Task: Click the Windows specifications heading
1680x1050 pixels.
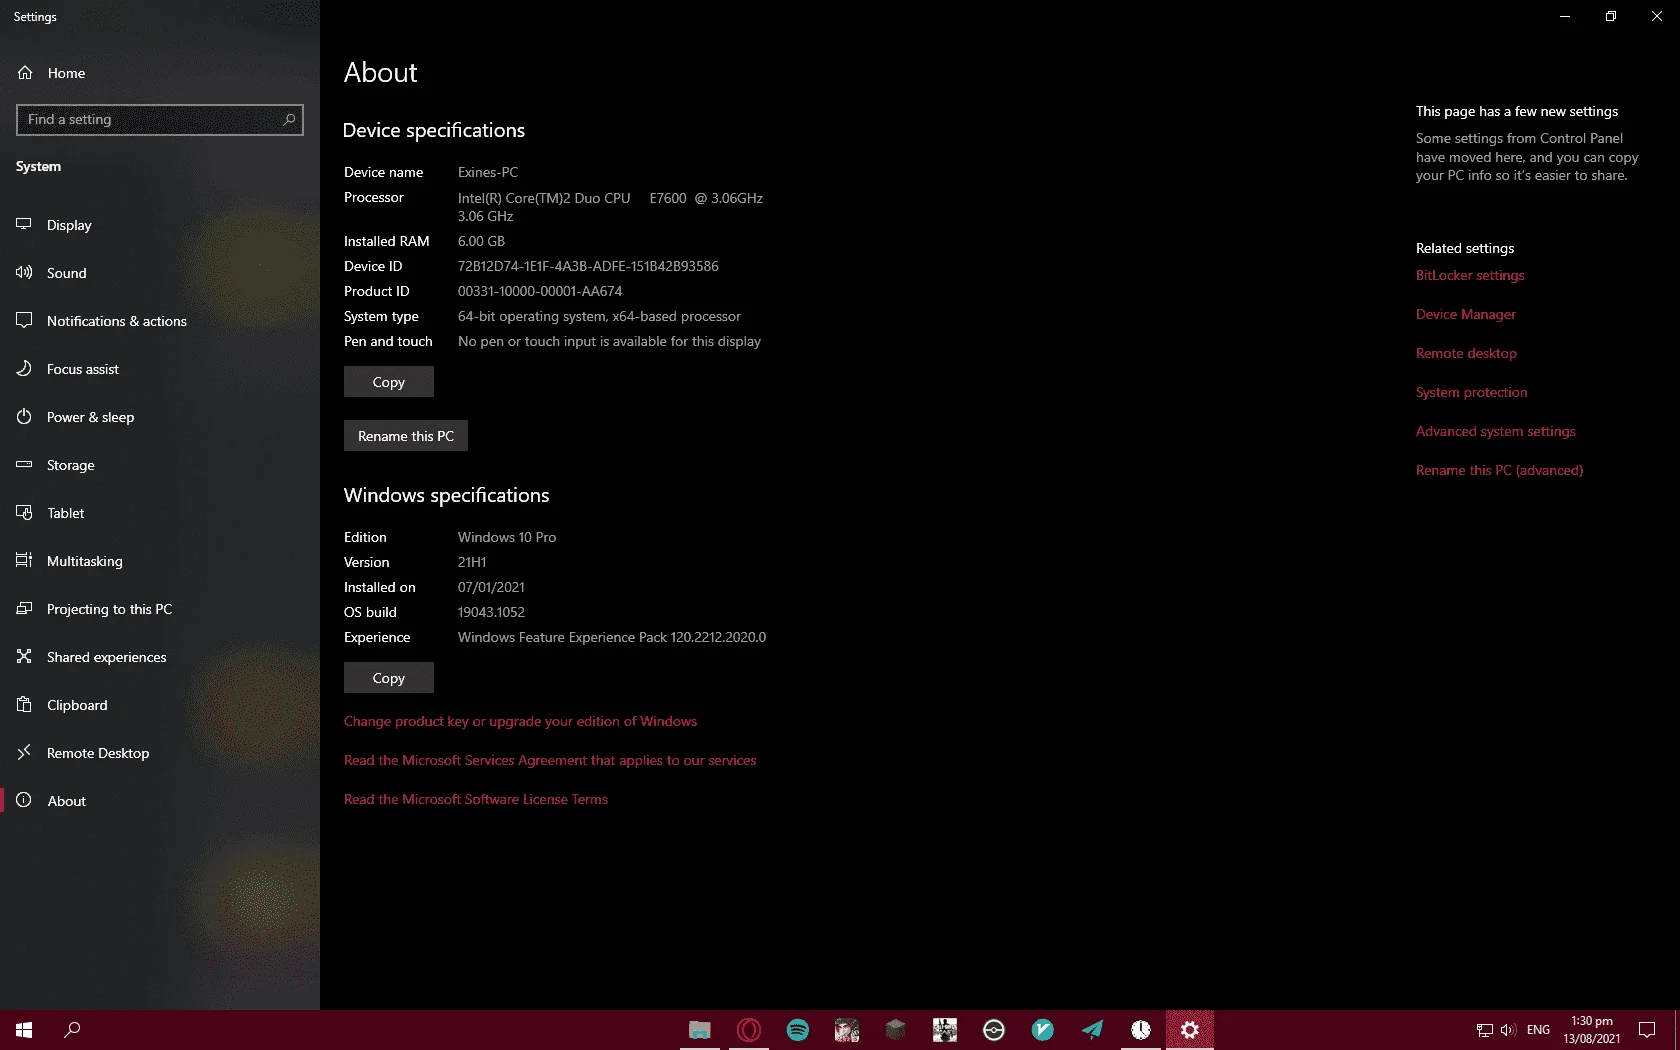Action: click(447, 495)
